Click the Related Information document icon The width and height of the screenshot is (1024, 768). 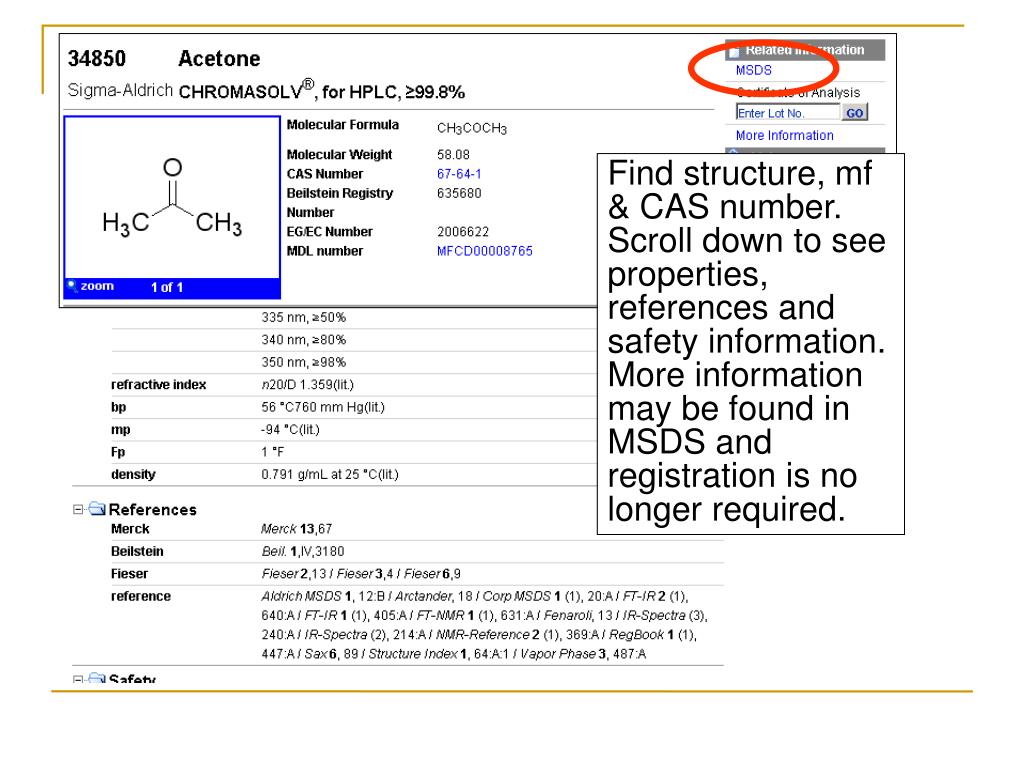click(x=734, y=50)
